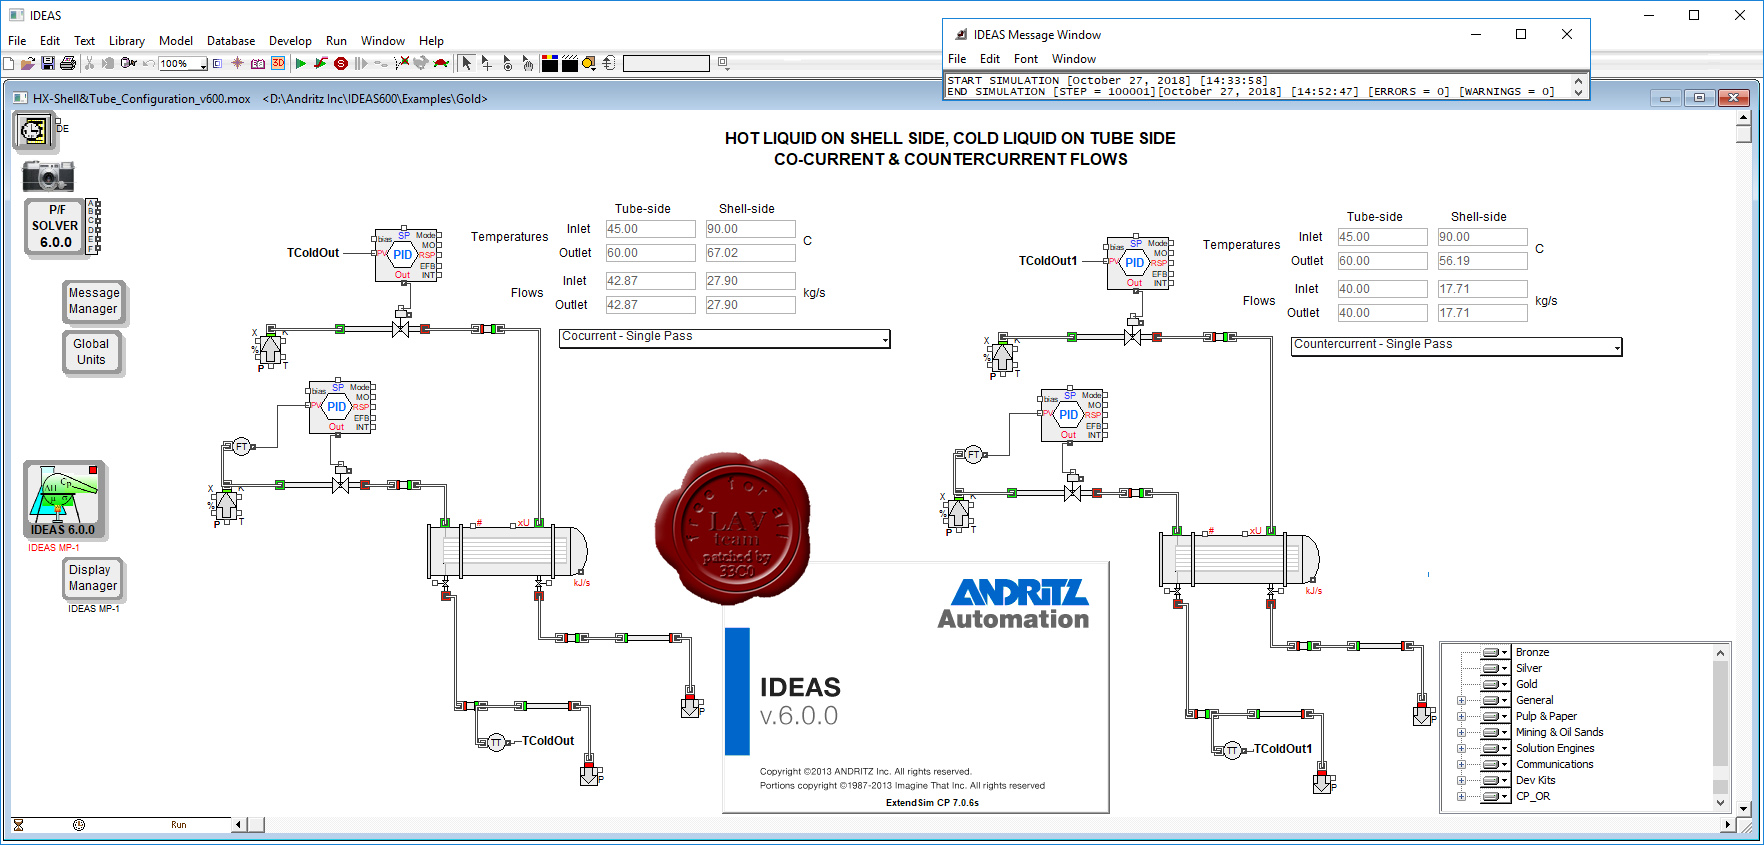Expand the CP_OR library node
The height and width of the screenshot is (845, 1764).
click(x=1461, y=796)
